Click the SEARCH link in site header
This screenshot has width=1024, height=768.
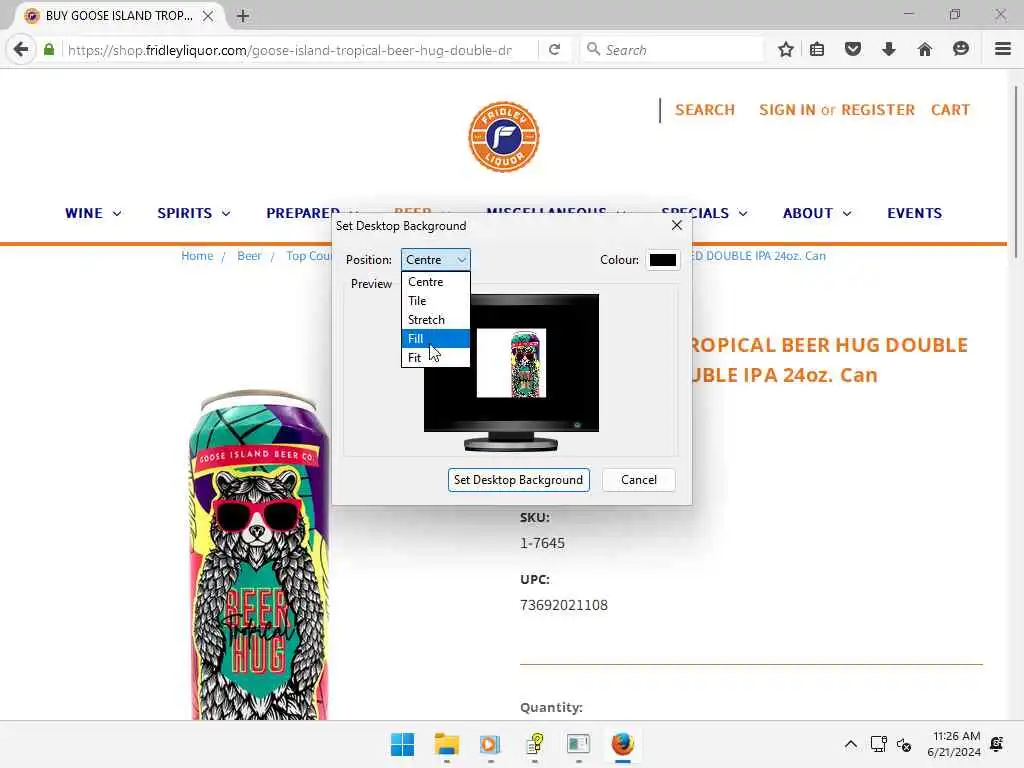(705, 110)
